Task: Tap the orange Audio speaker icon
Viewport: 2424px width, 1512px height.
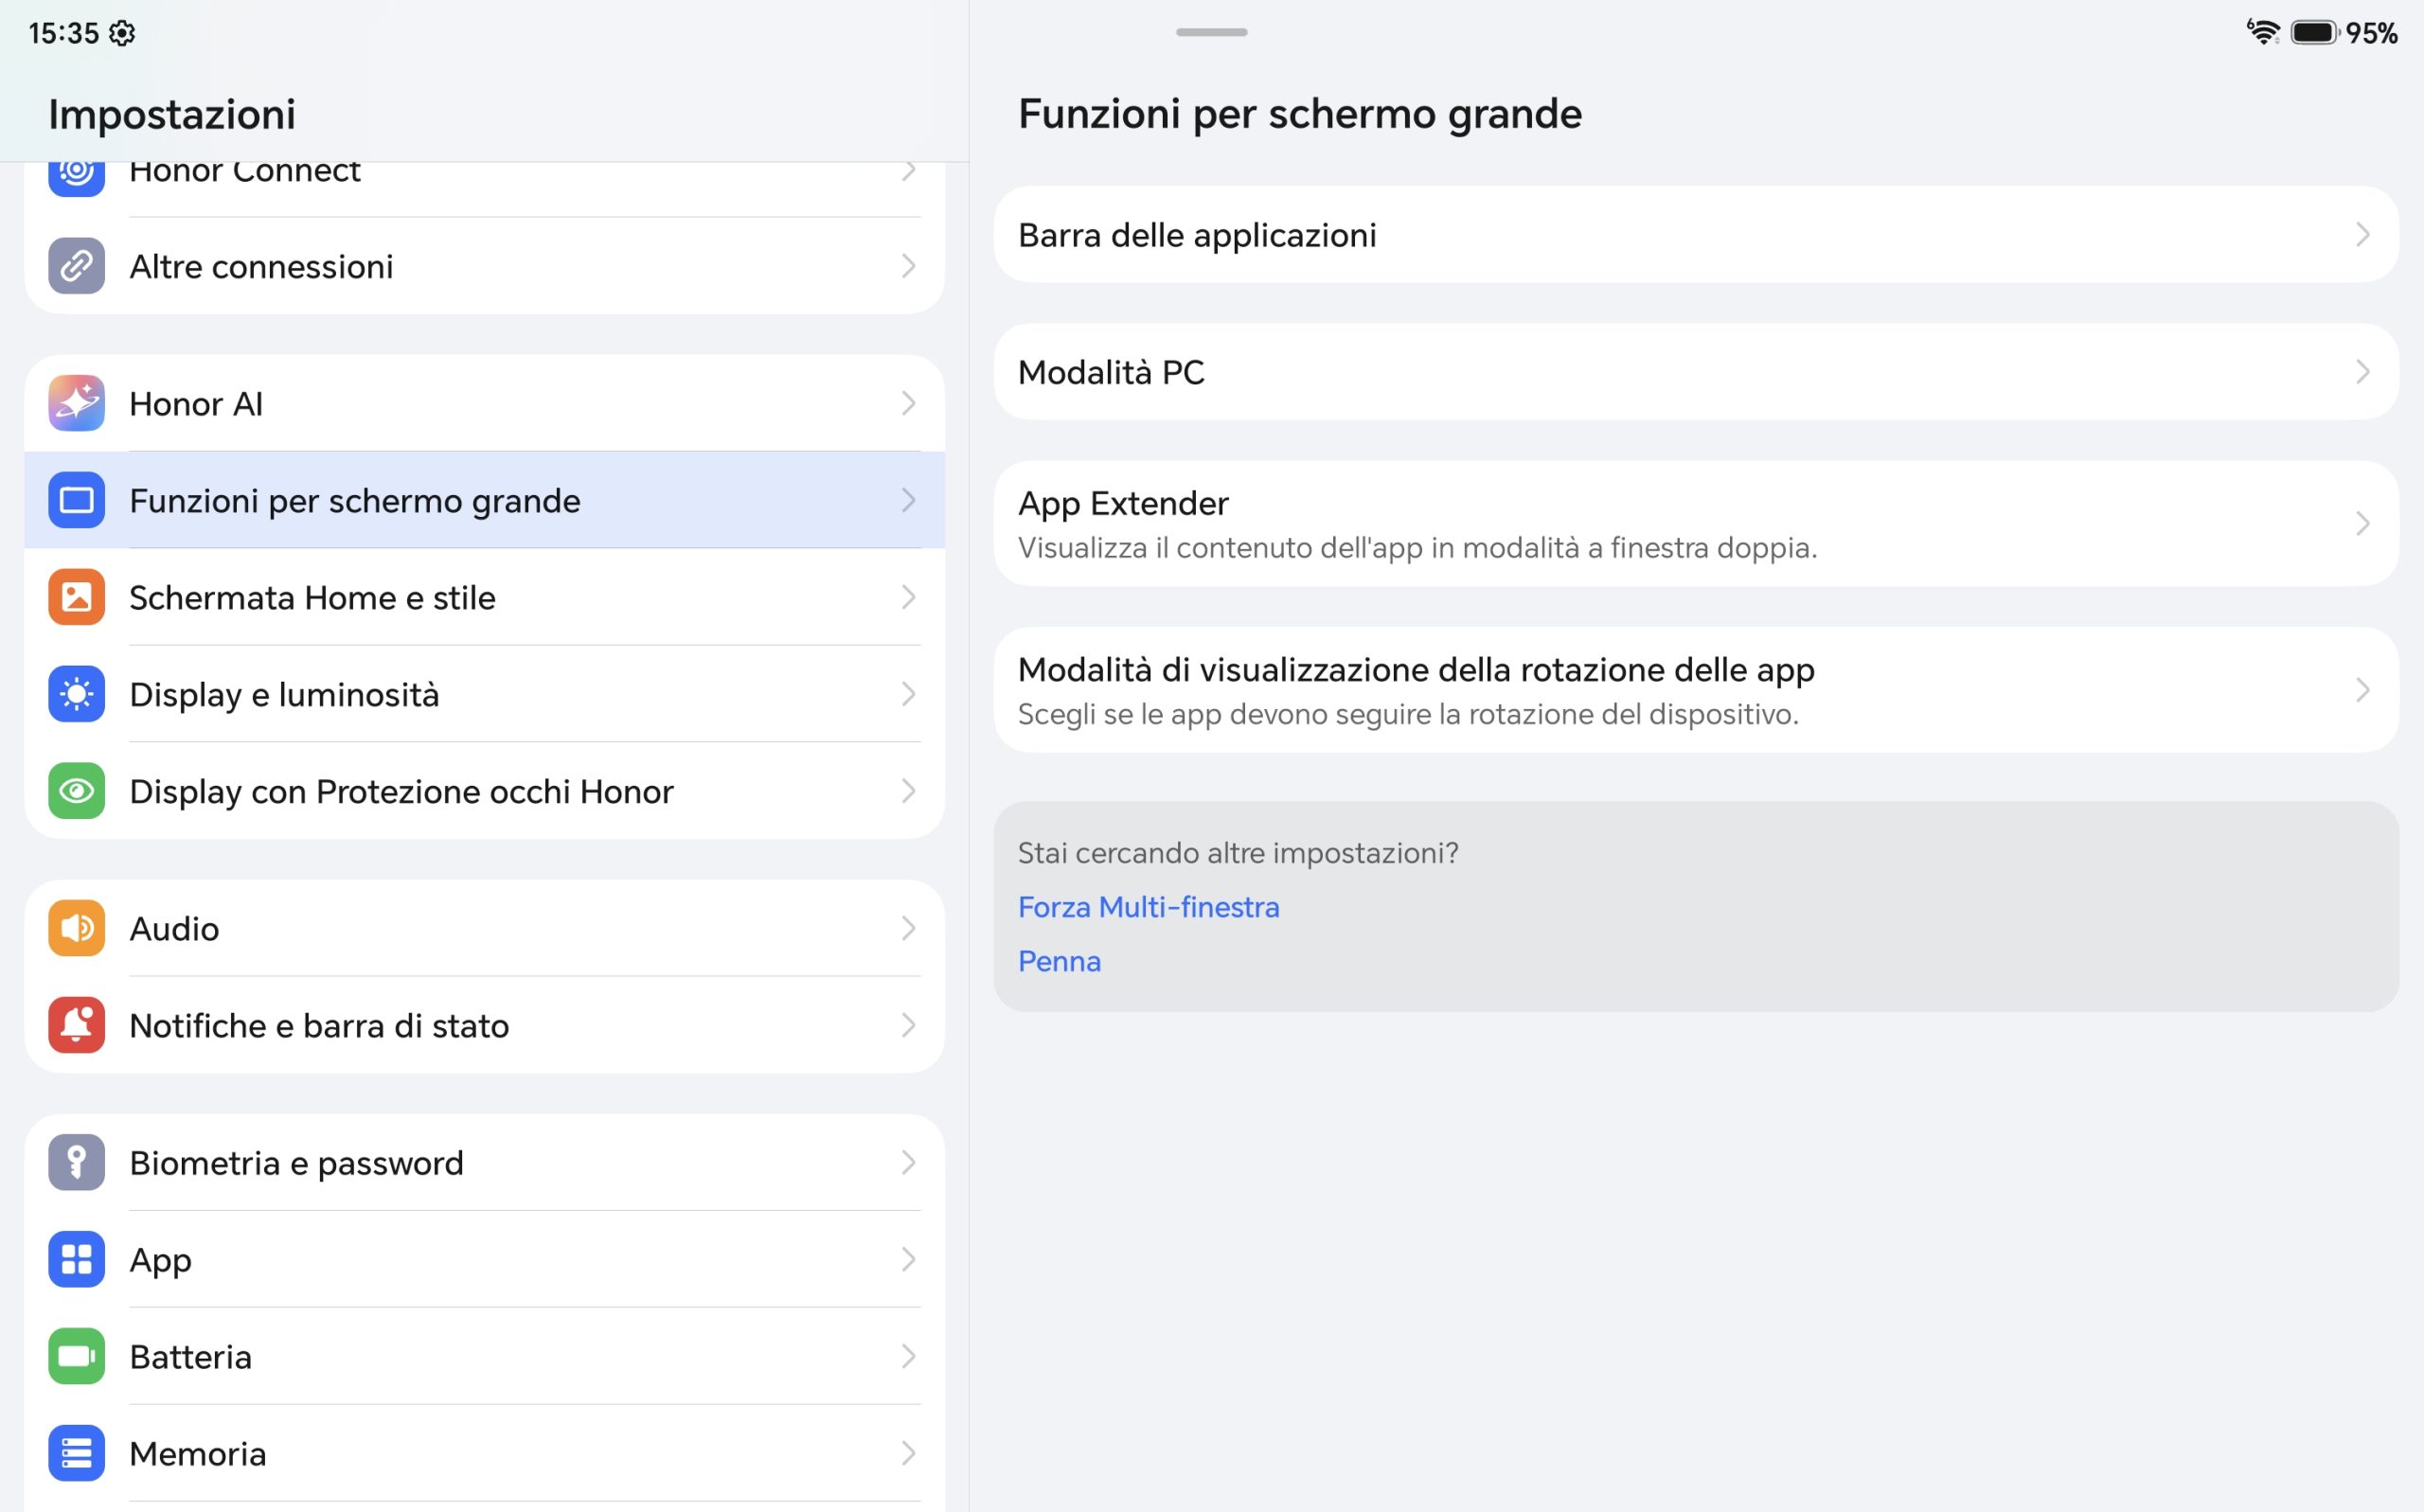Action: point(76,928)
